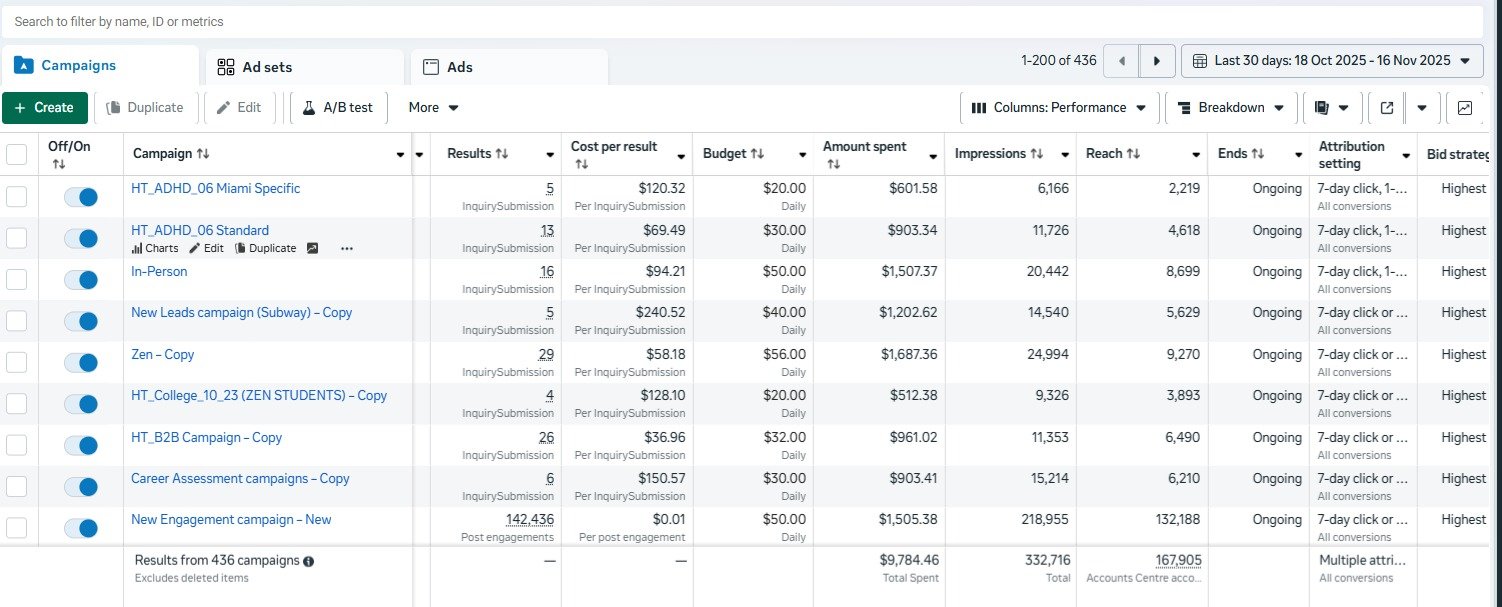Switch to the Ads tab
This screenshot has height=607, width=1502.
[508, 67]
